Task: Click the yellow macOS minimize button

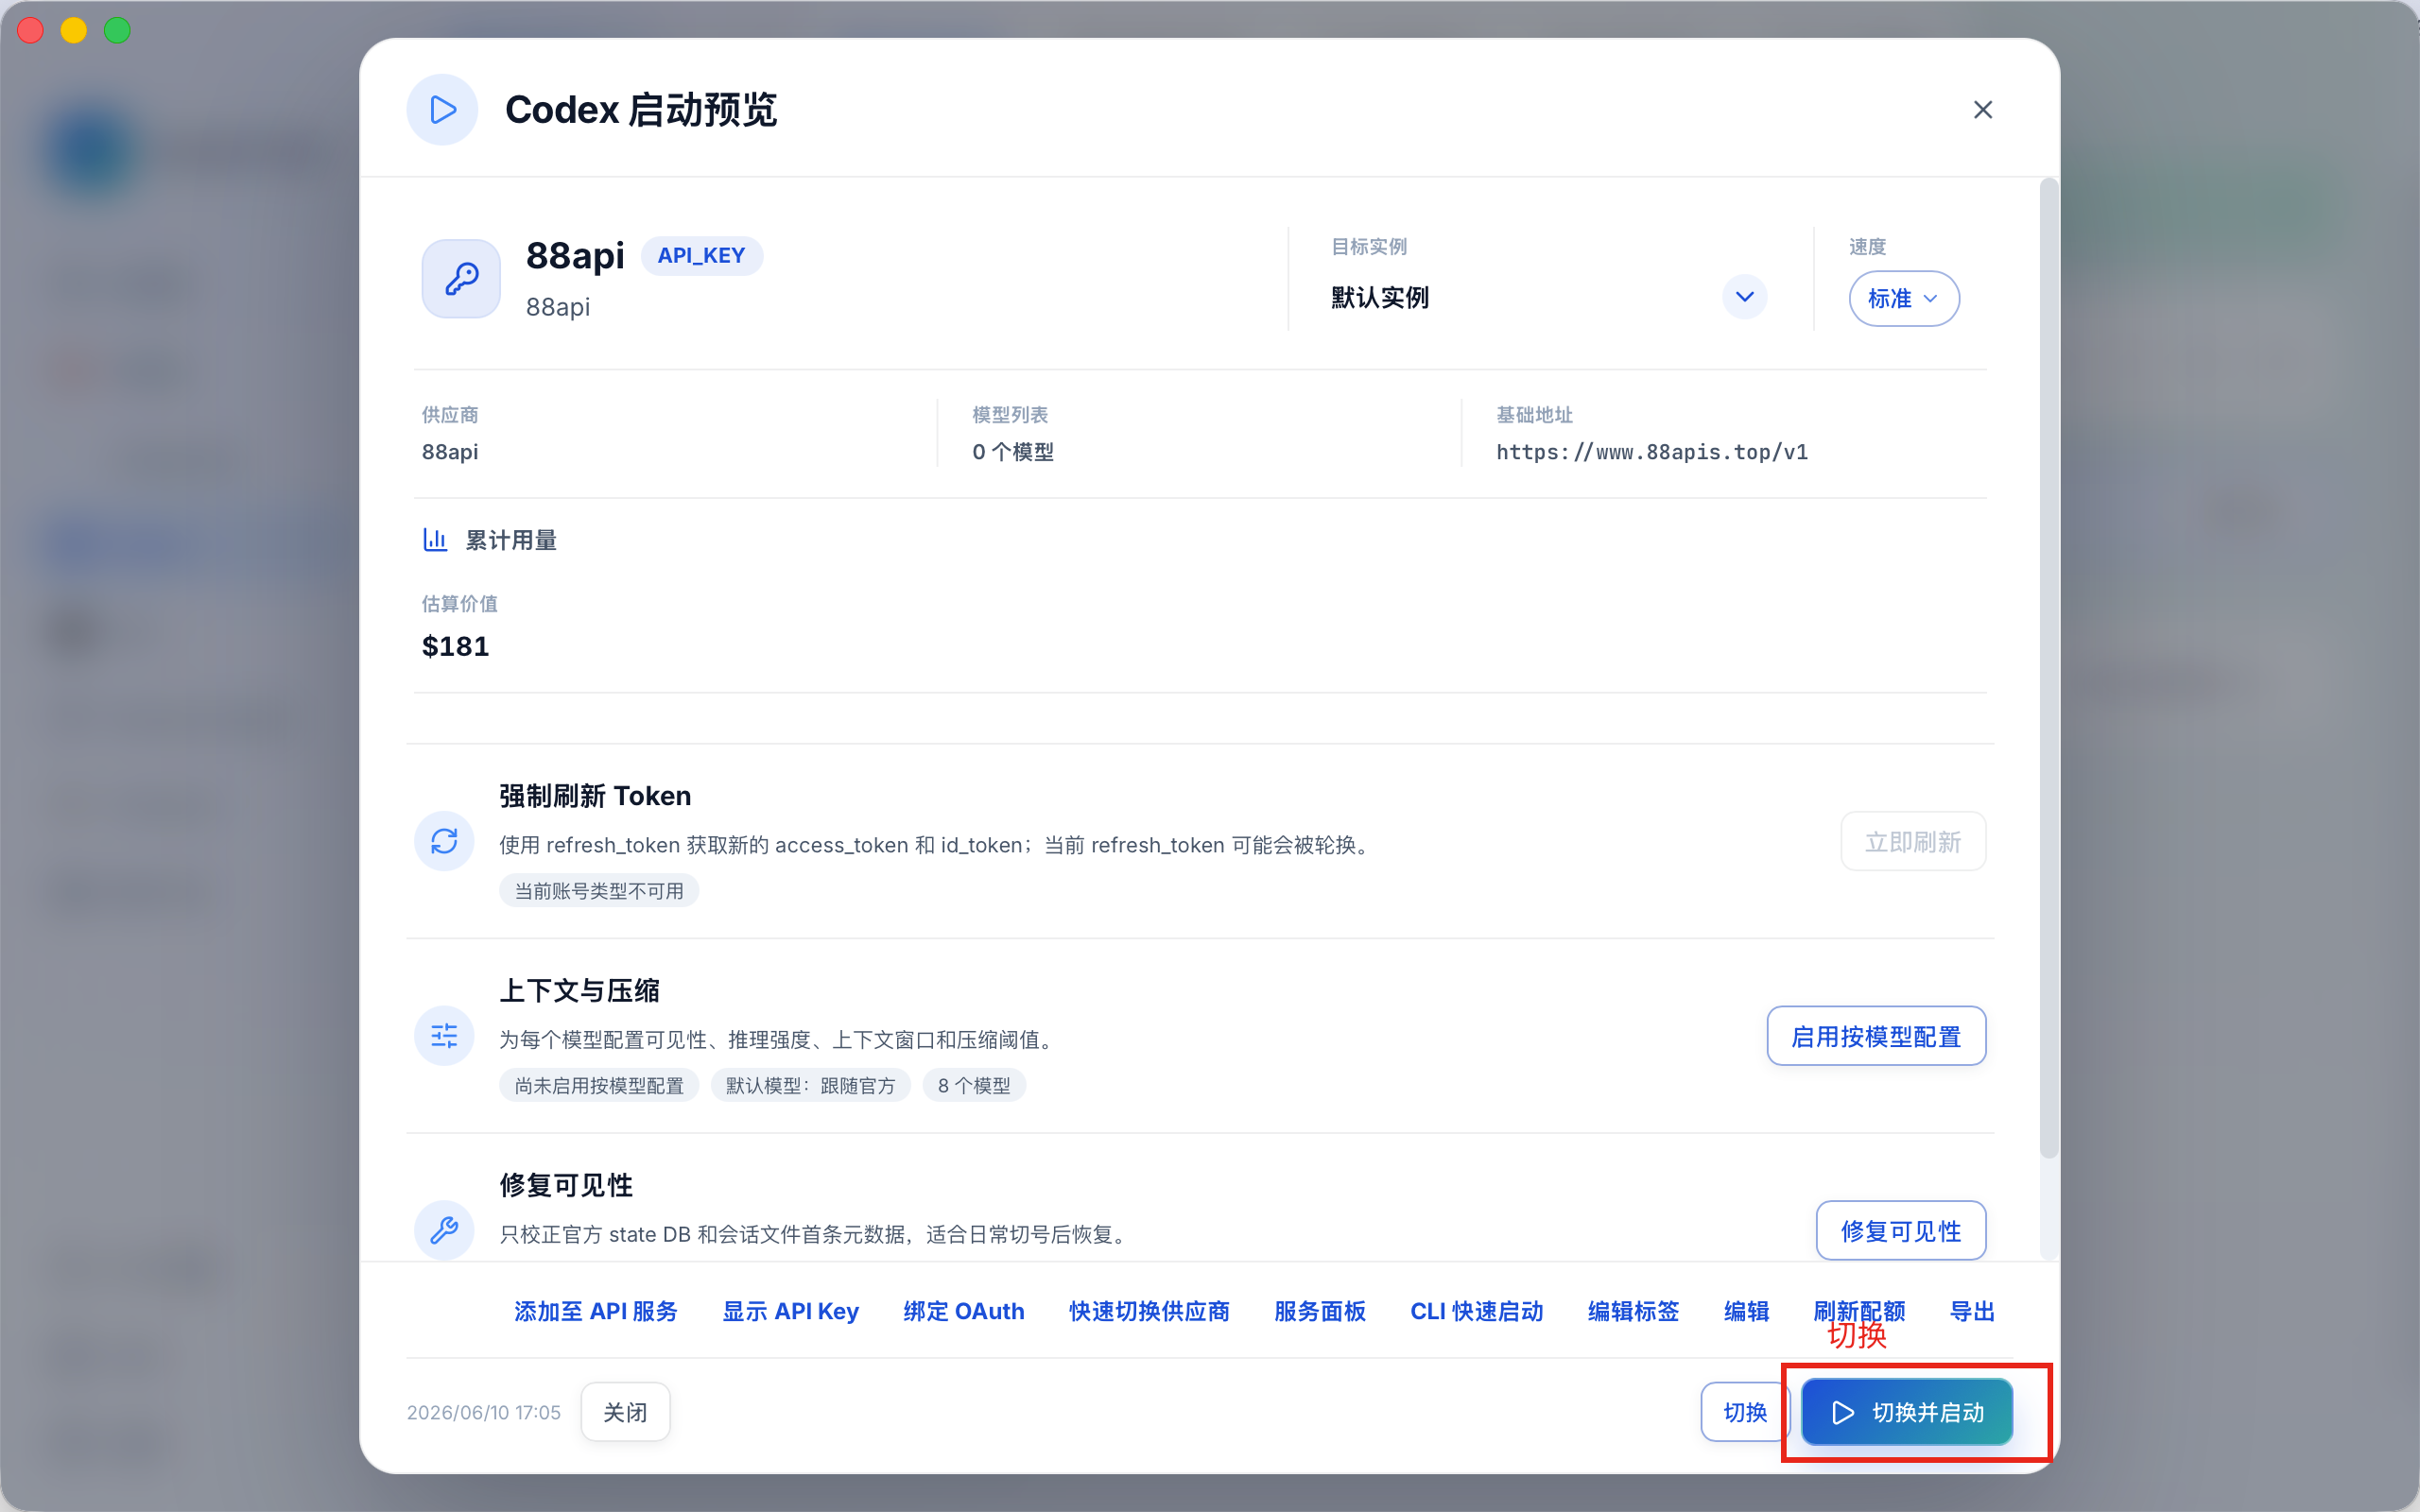Action: click(x=74, y=31)
